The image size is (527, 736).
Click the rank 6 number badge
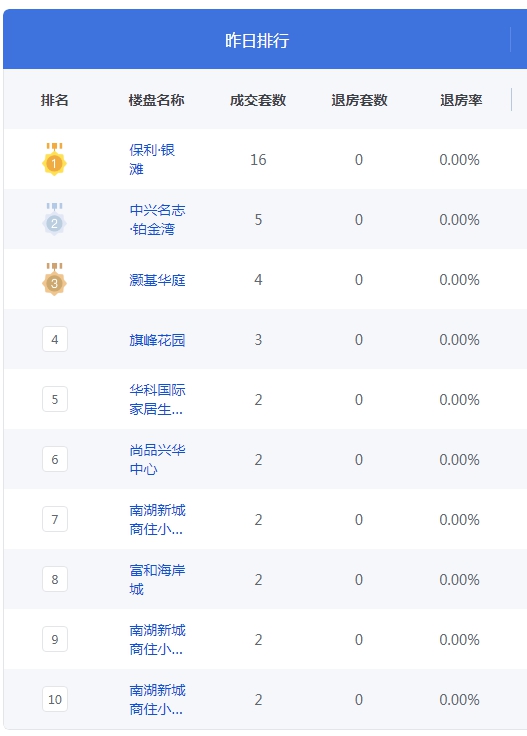tap(55, 460)
